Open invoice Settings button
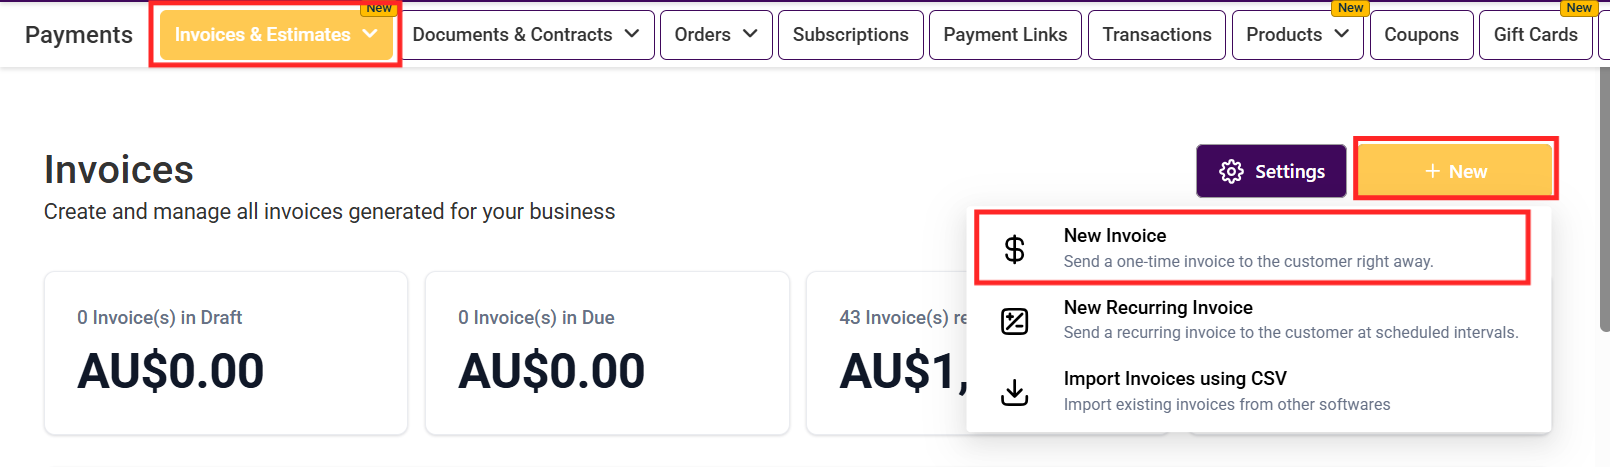The height and width of the screenshot is (467, 1610). click(x=1271, y=172)
